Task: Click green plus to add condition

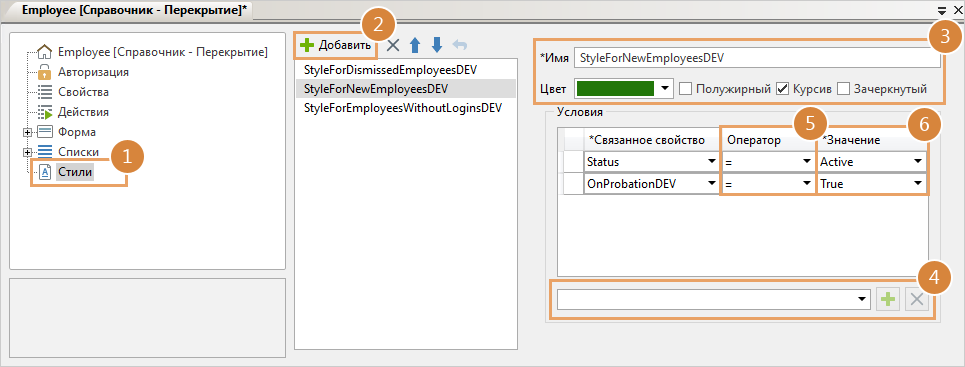Action: tap(887, 300)
